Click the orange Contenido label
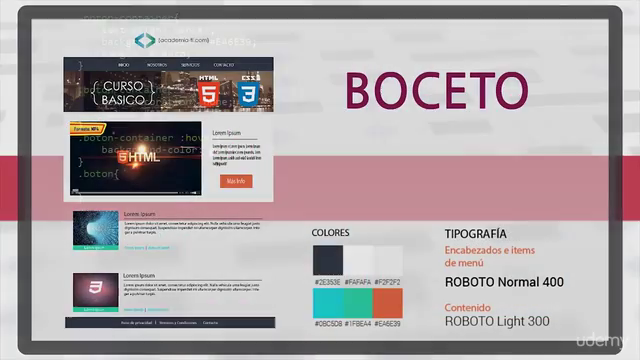Image resolution: width=640 pixels, height=360 pixels. (468, 307)
